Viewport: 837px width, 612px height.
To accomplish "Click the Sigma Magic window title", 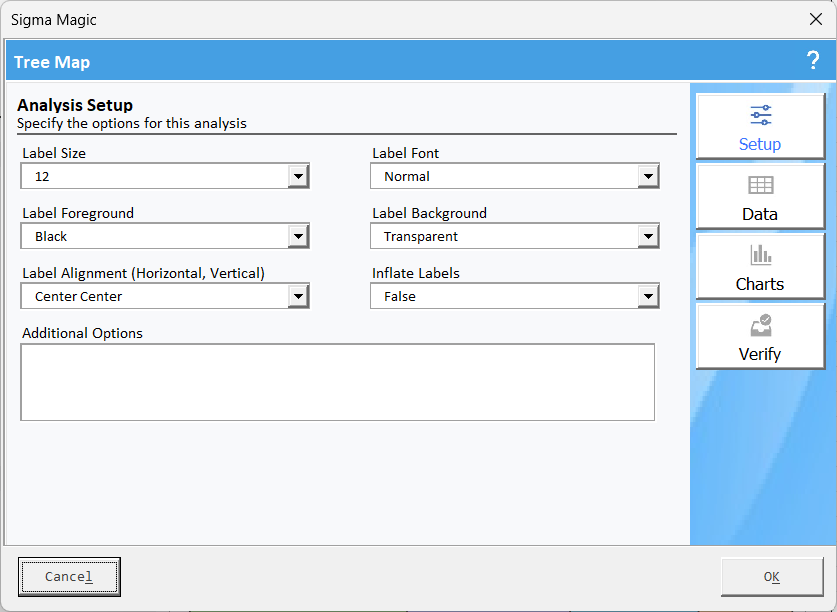I will pyautogui.click(x=53, y=20).
